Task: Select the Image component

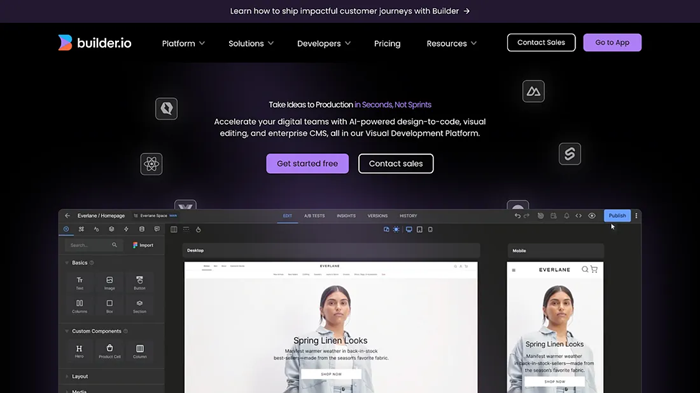Action: coord(109,283)
